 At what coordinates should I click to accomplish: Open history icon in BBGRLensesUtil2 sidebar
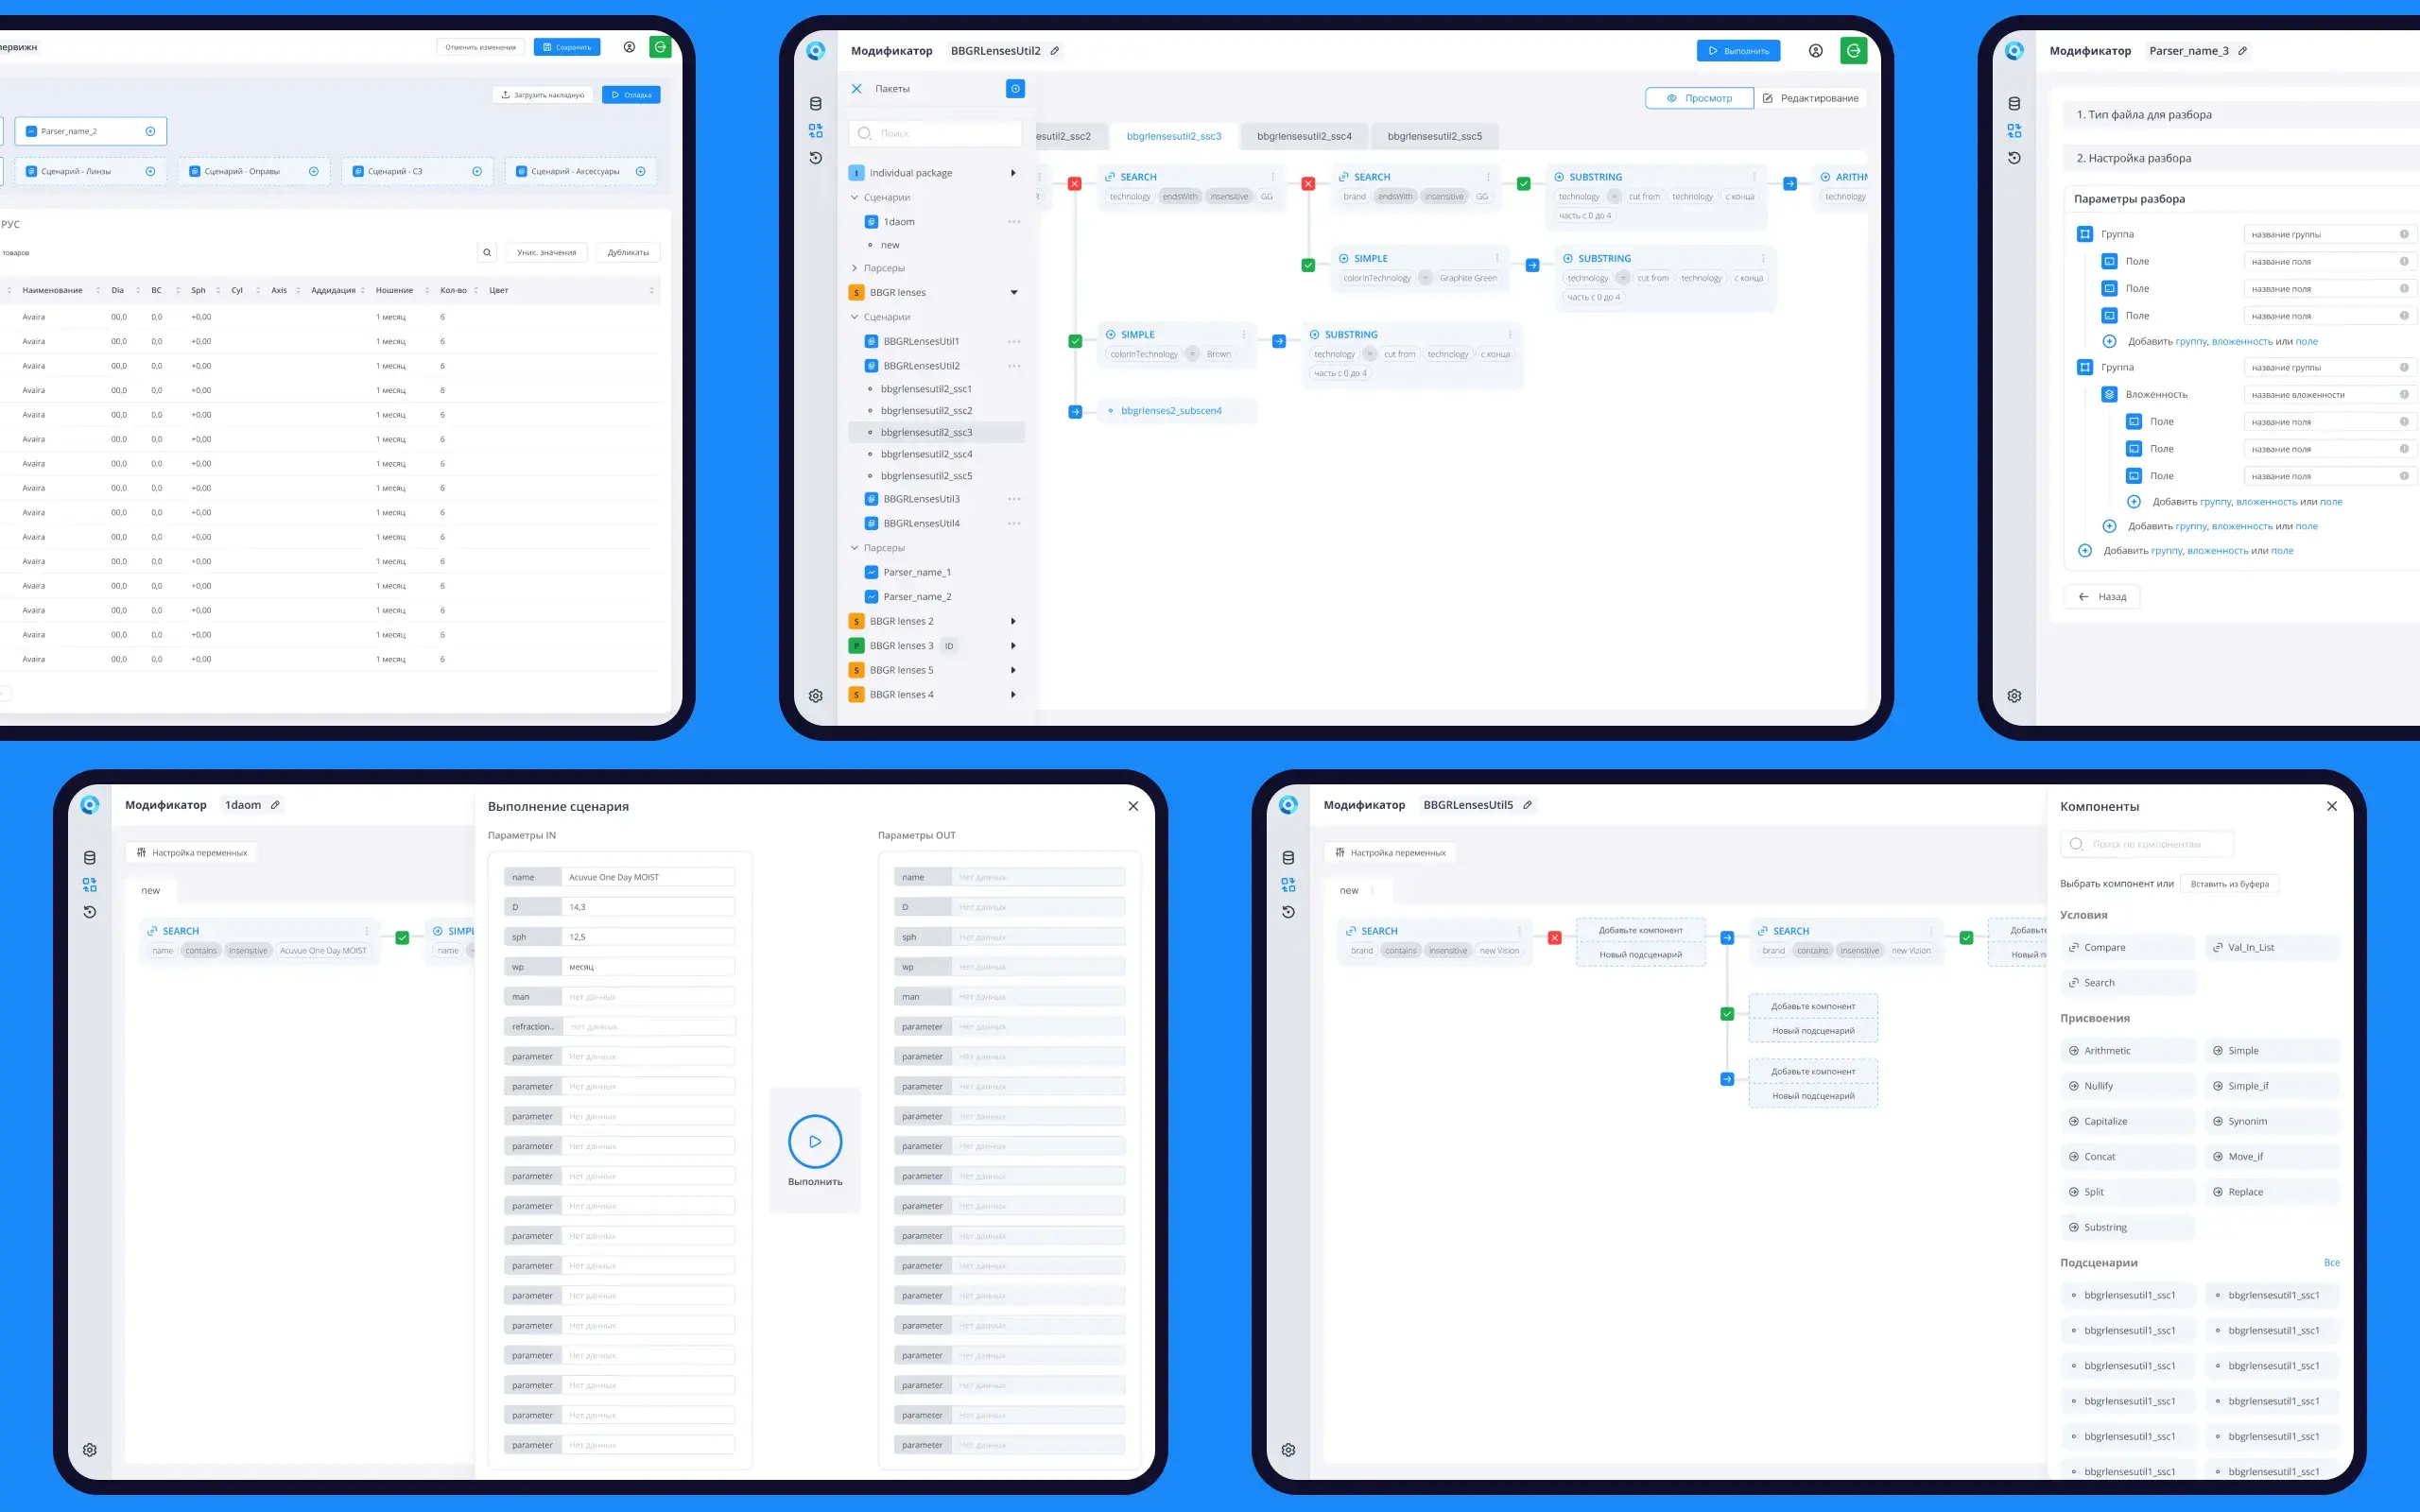point(815,158)
